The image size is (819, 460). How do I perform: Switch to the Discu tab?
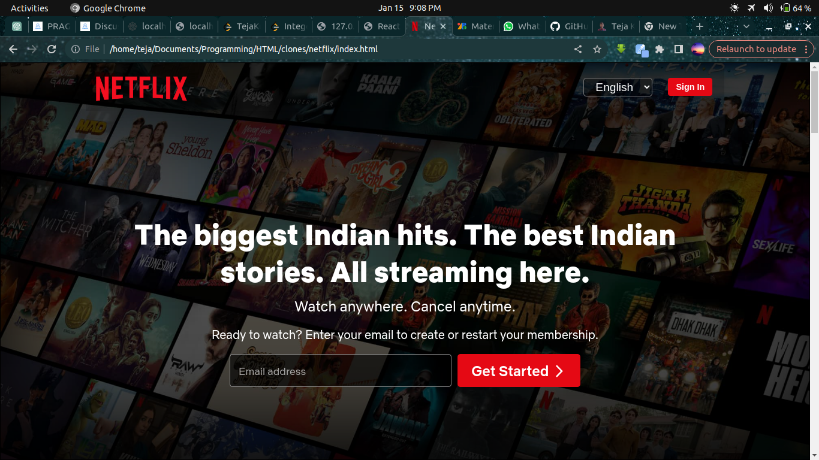pos(99,26)
